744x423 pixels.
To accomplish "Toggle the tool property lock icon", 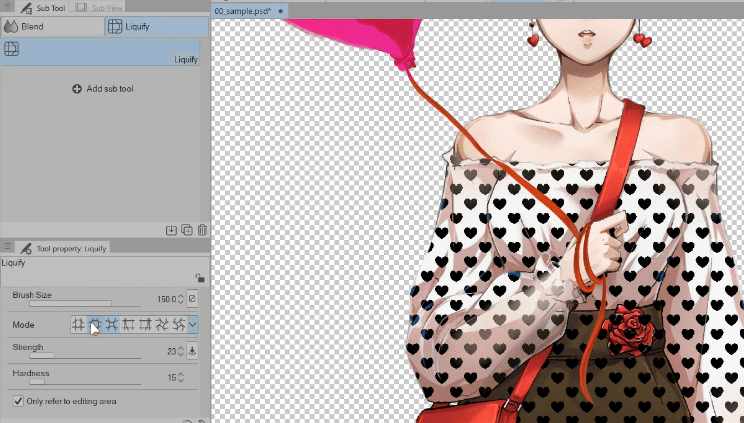I will [x=200, y=279].
